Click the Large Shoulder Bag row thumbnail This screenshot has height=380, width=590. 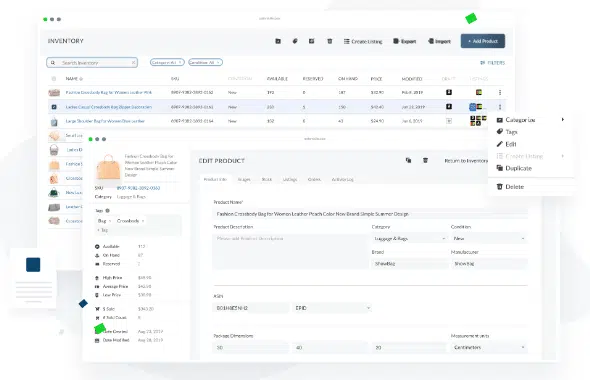point(54,122)
